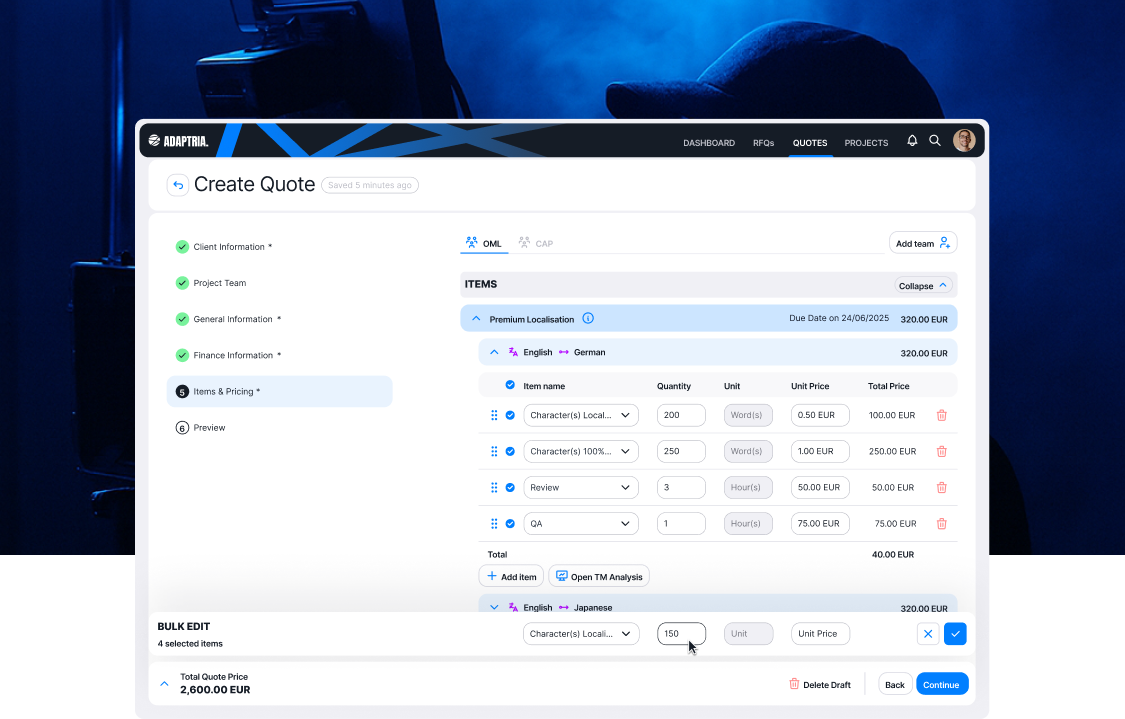Click the Add team button
Viewport: 1125px width, 719px height.
923,243
